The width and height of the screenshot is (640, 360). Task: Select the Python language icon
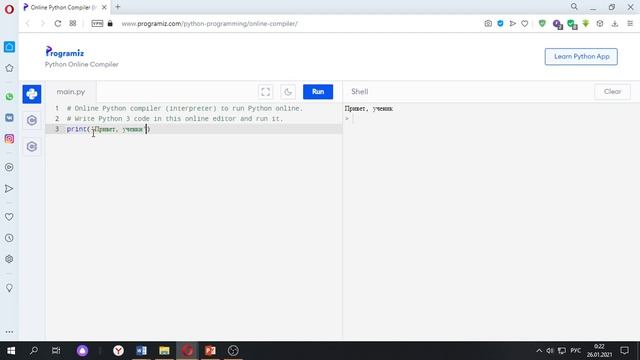tap(32, 94)
